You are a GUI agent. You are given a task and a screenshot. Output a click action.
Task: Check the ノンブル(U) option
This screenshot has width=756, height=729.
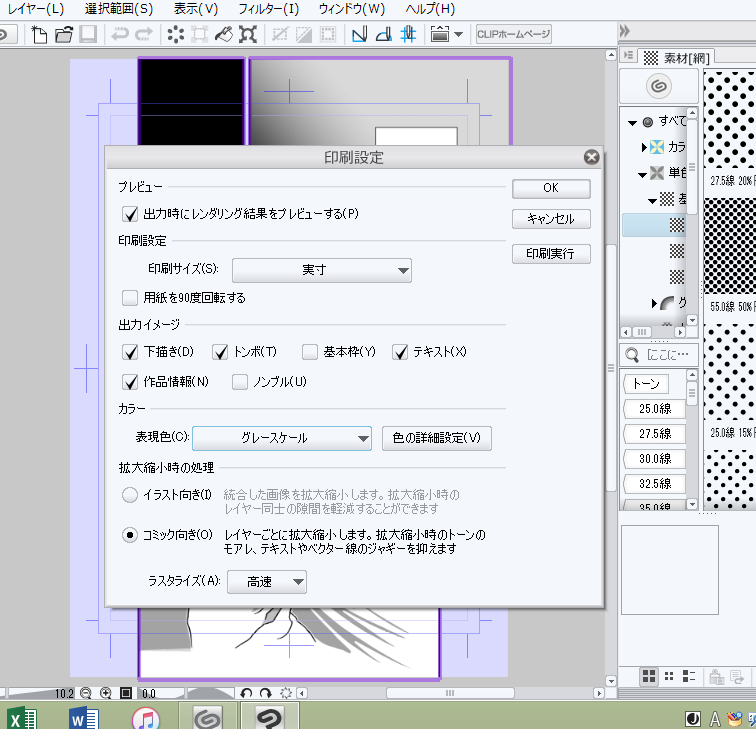(239, 381)
